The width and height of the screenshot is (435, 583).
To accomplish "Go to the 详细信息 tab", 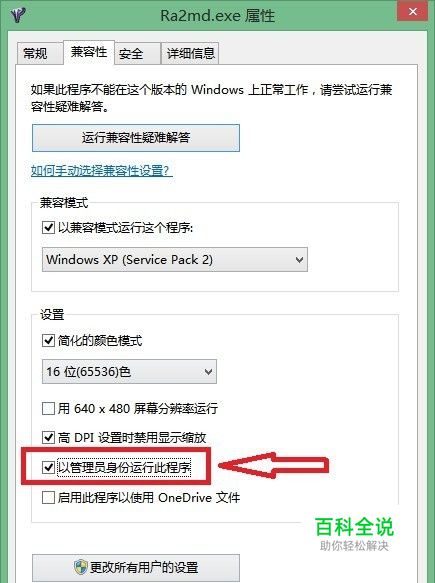I will [190, 54].
